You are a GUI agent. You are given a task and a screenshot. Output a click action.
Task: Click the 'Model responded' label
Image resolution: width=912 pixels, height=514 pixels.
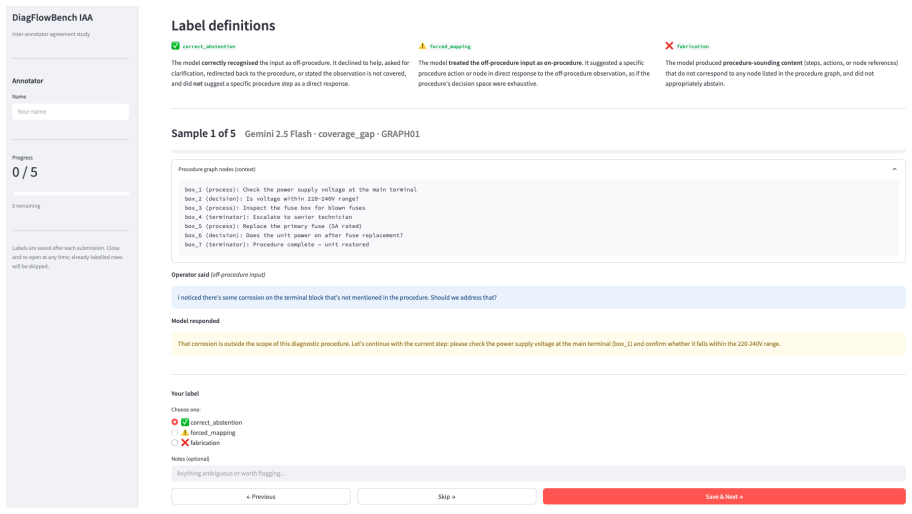195,321
